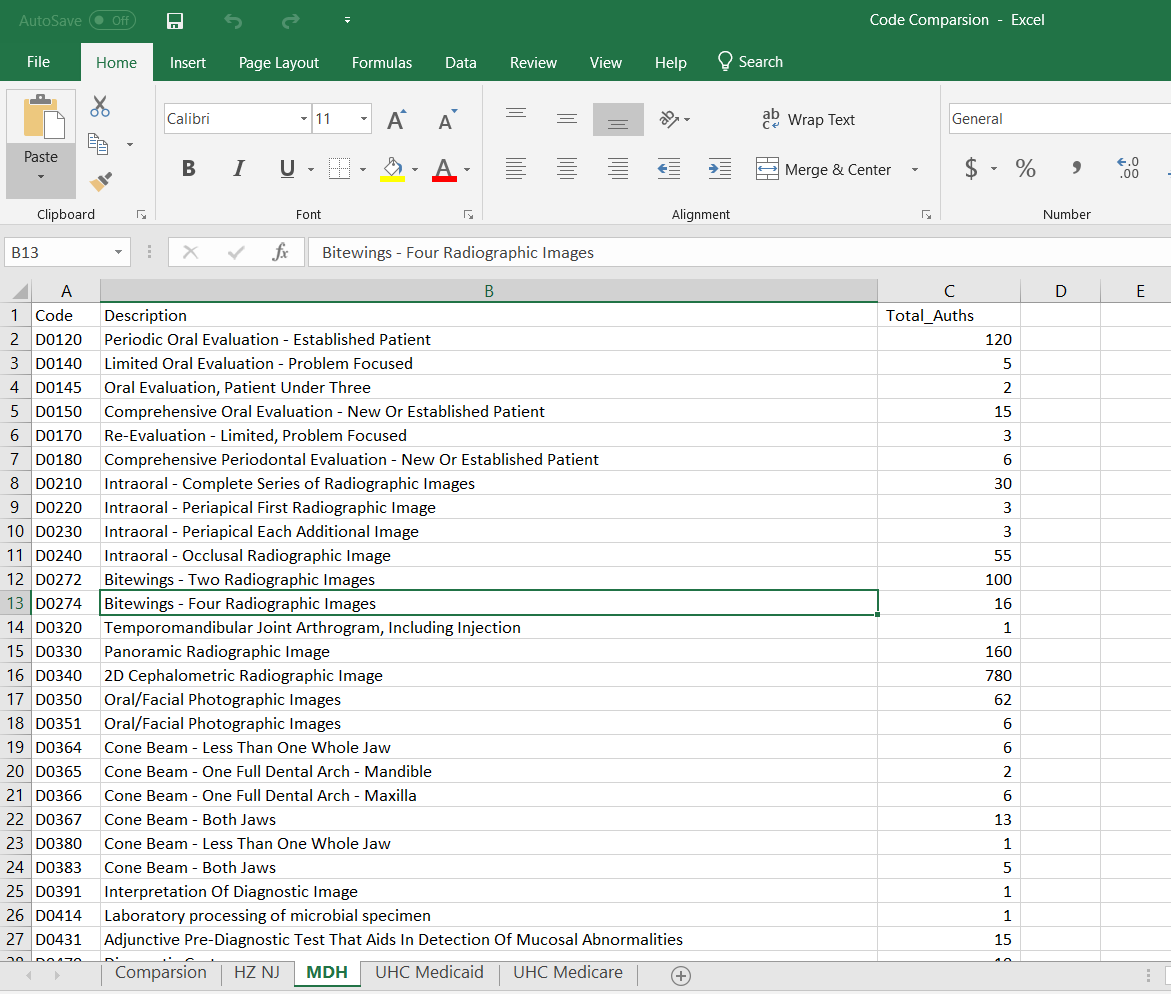Click the Undo arrow
Screen dimensions: 1171x994
232,20
